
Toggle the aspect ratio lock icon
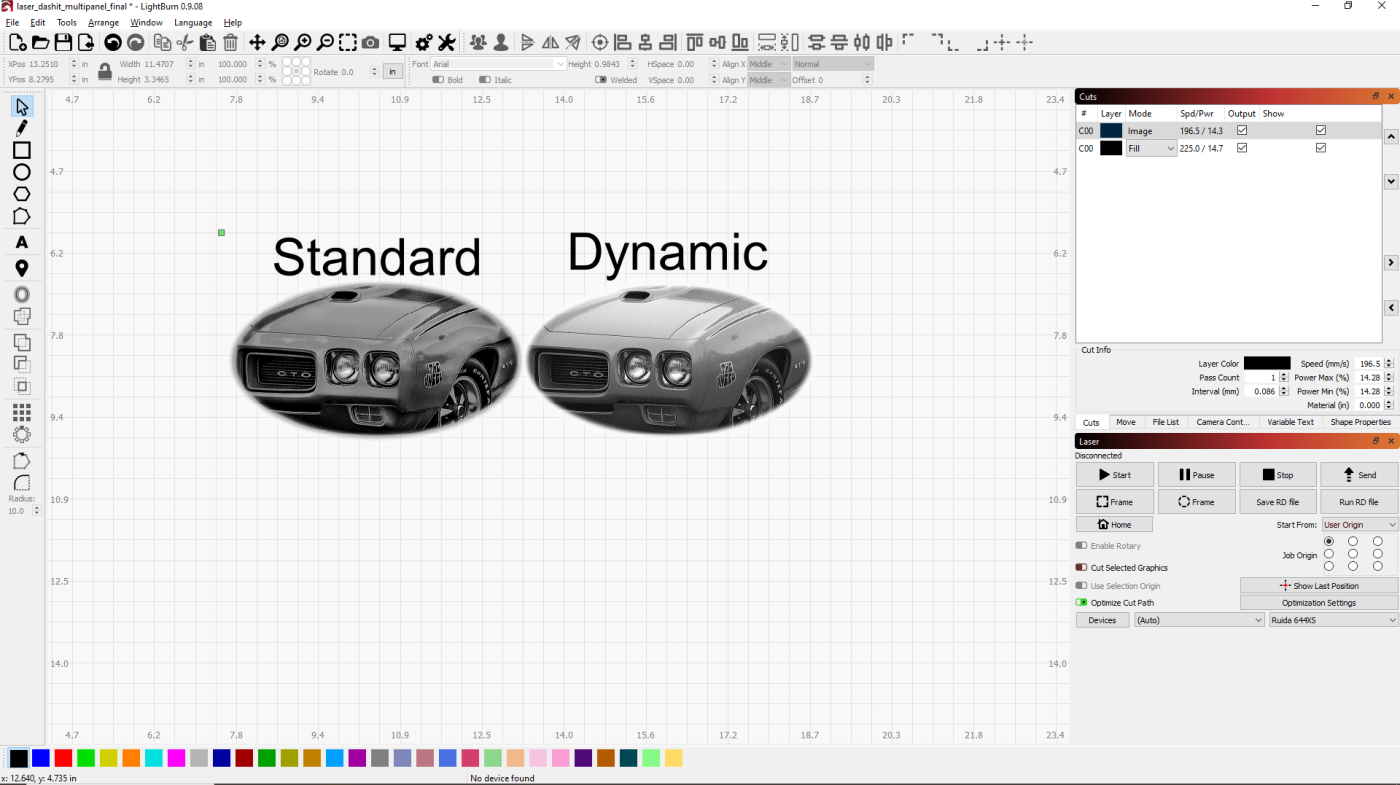[105, 71]
